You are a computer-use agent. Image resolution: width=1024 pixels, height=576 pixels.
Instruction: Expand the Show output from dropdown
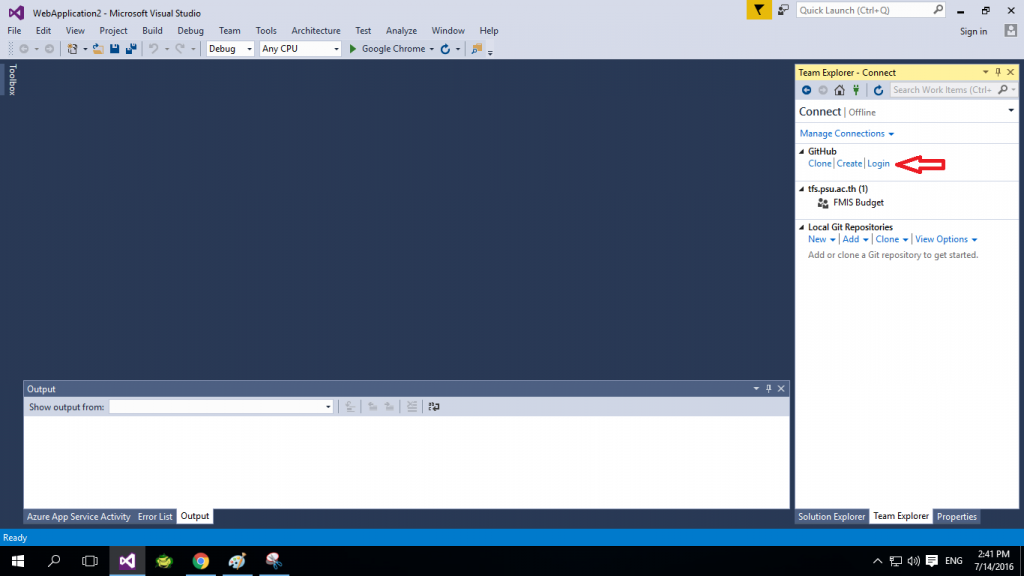(x=327, y=406)
